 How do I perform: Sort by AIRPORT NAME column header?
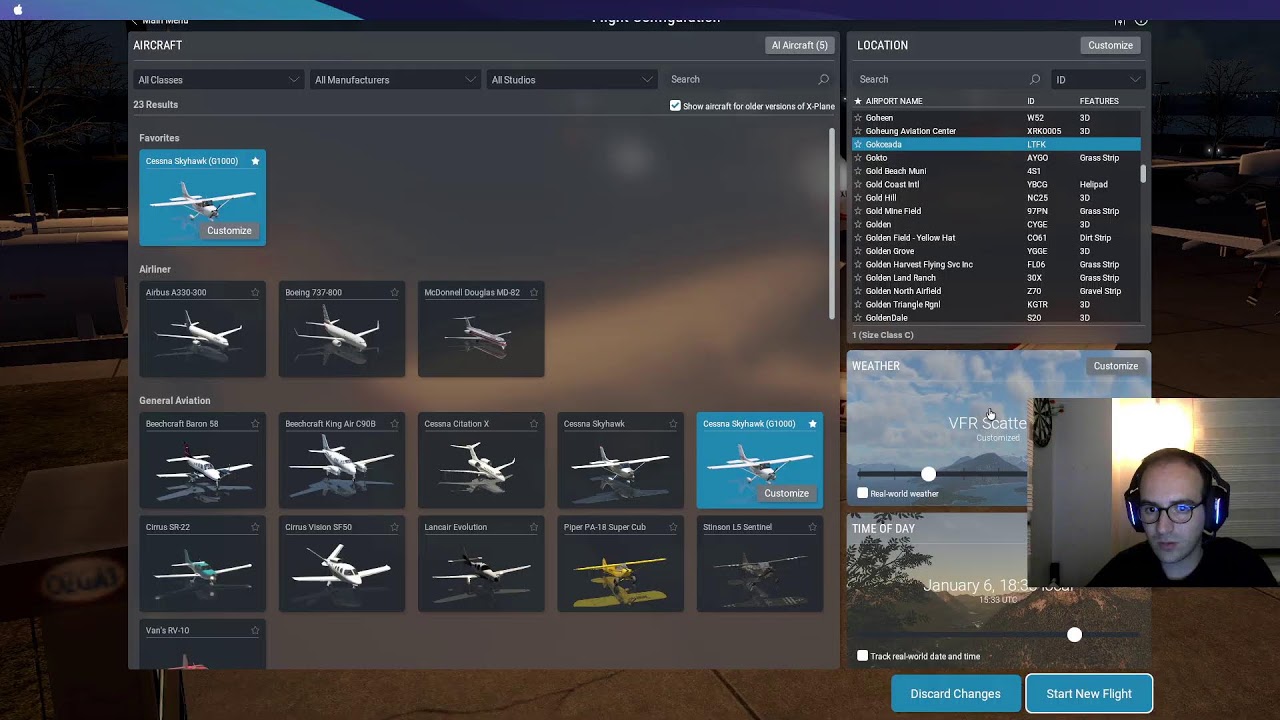click(x=894, y=101)
